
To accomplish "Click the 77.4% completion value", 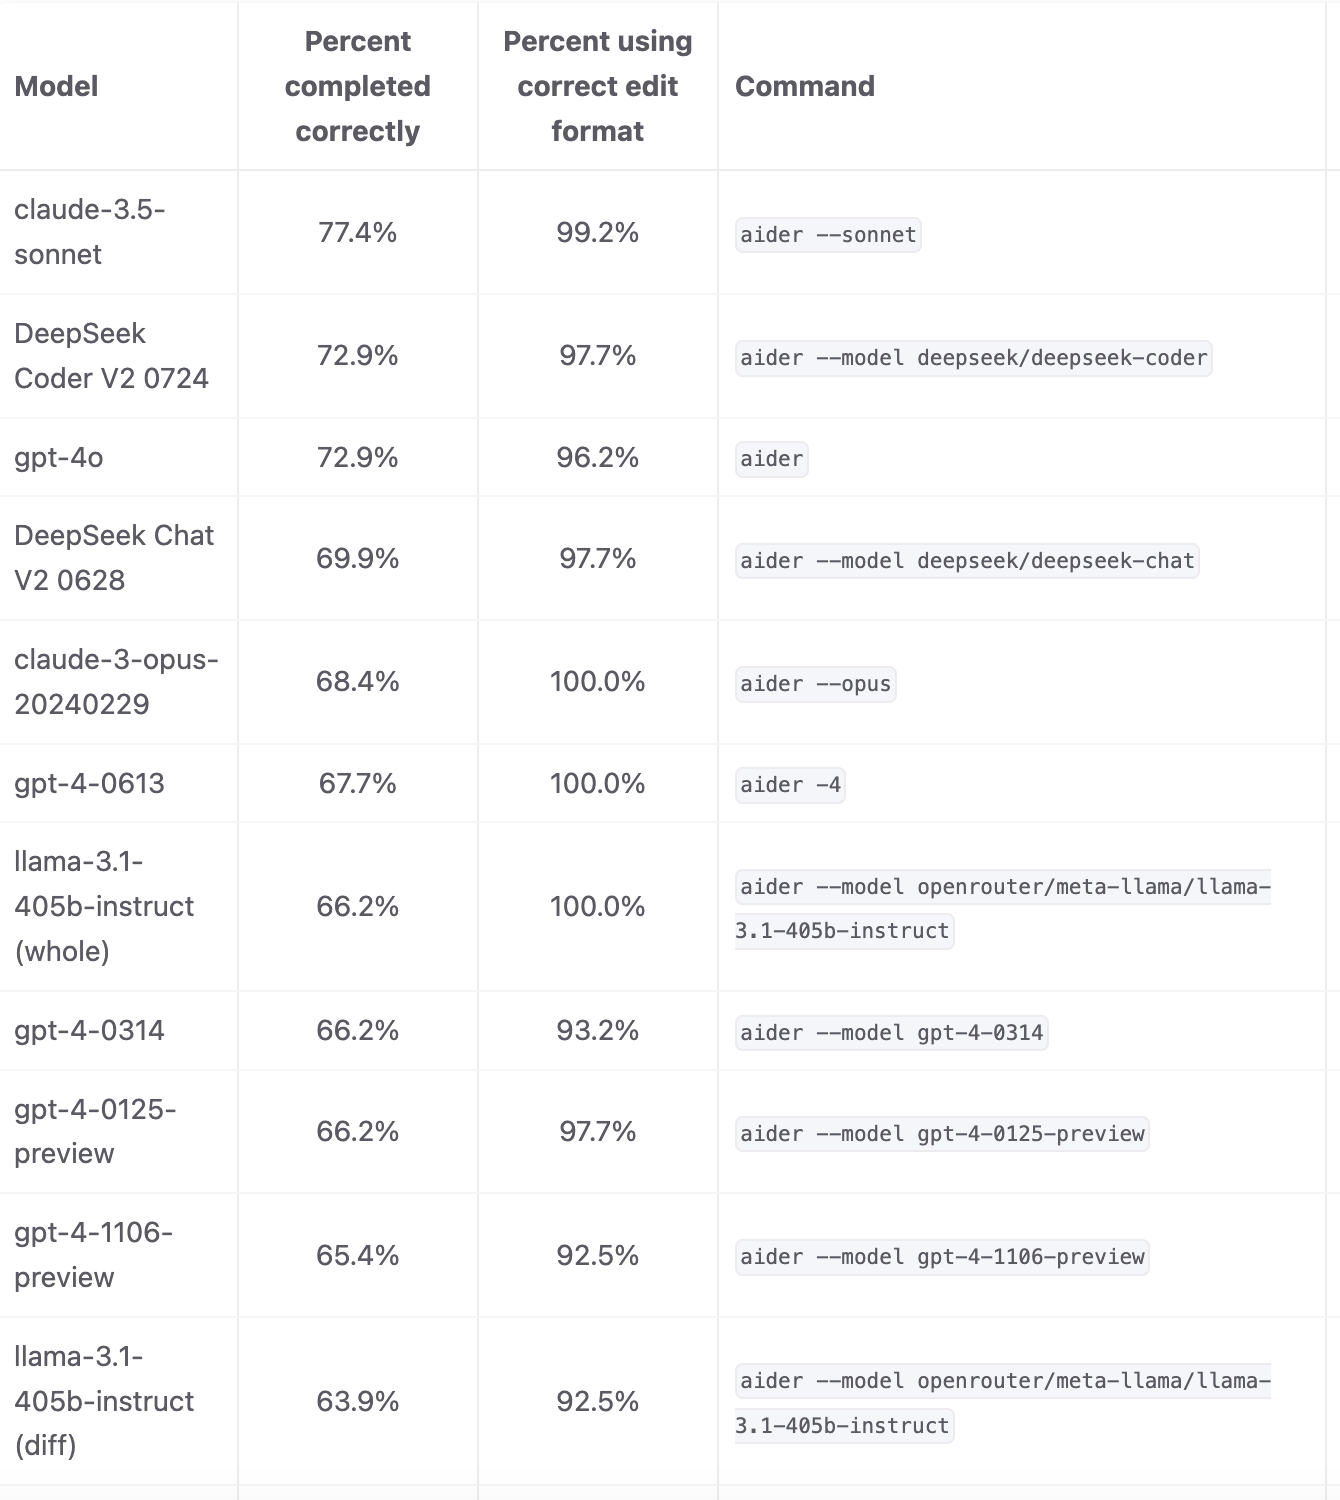I will [x=357, y=232].
